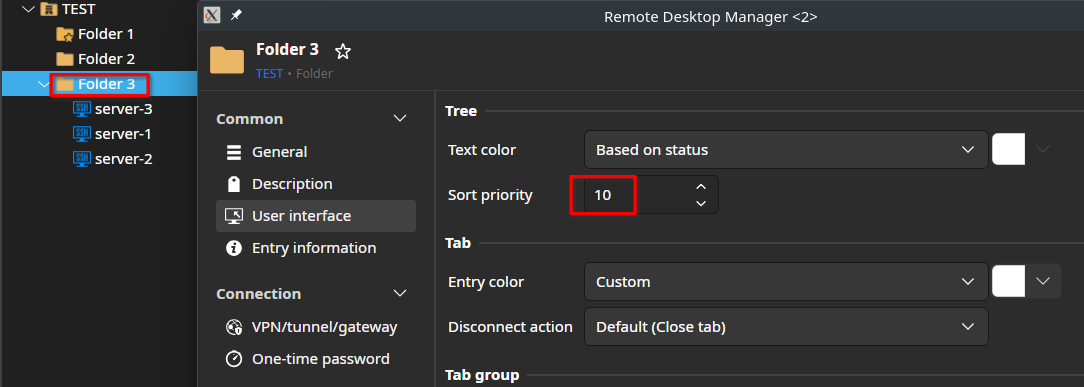Screen dimensions: 1084x387
Task: Click the server-3 SSH icon
Action: [82, 109]
